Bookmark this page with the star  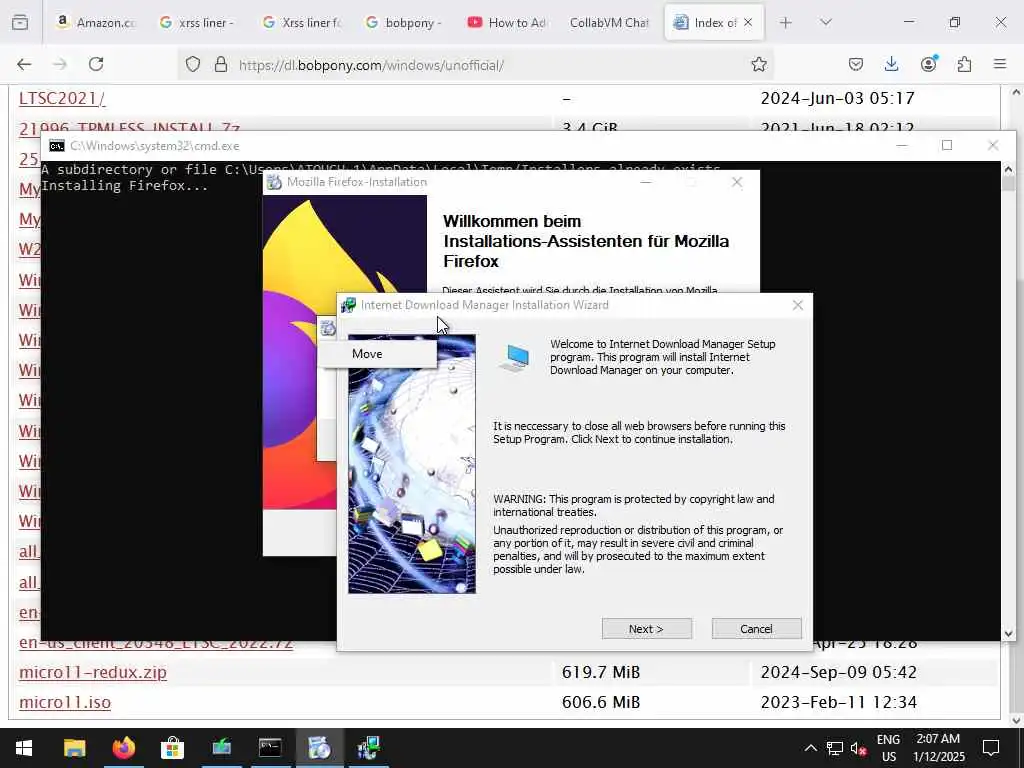click(x=758, y=64)
